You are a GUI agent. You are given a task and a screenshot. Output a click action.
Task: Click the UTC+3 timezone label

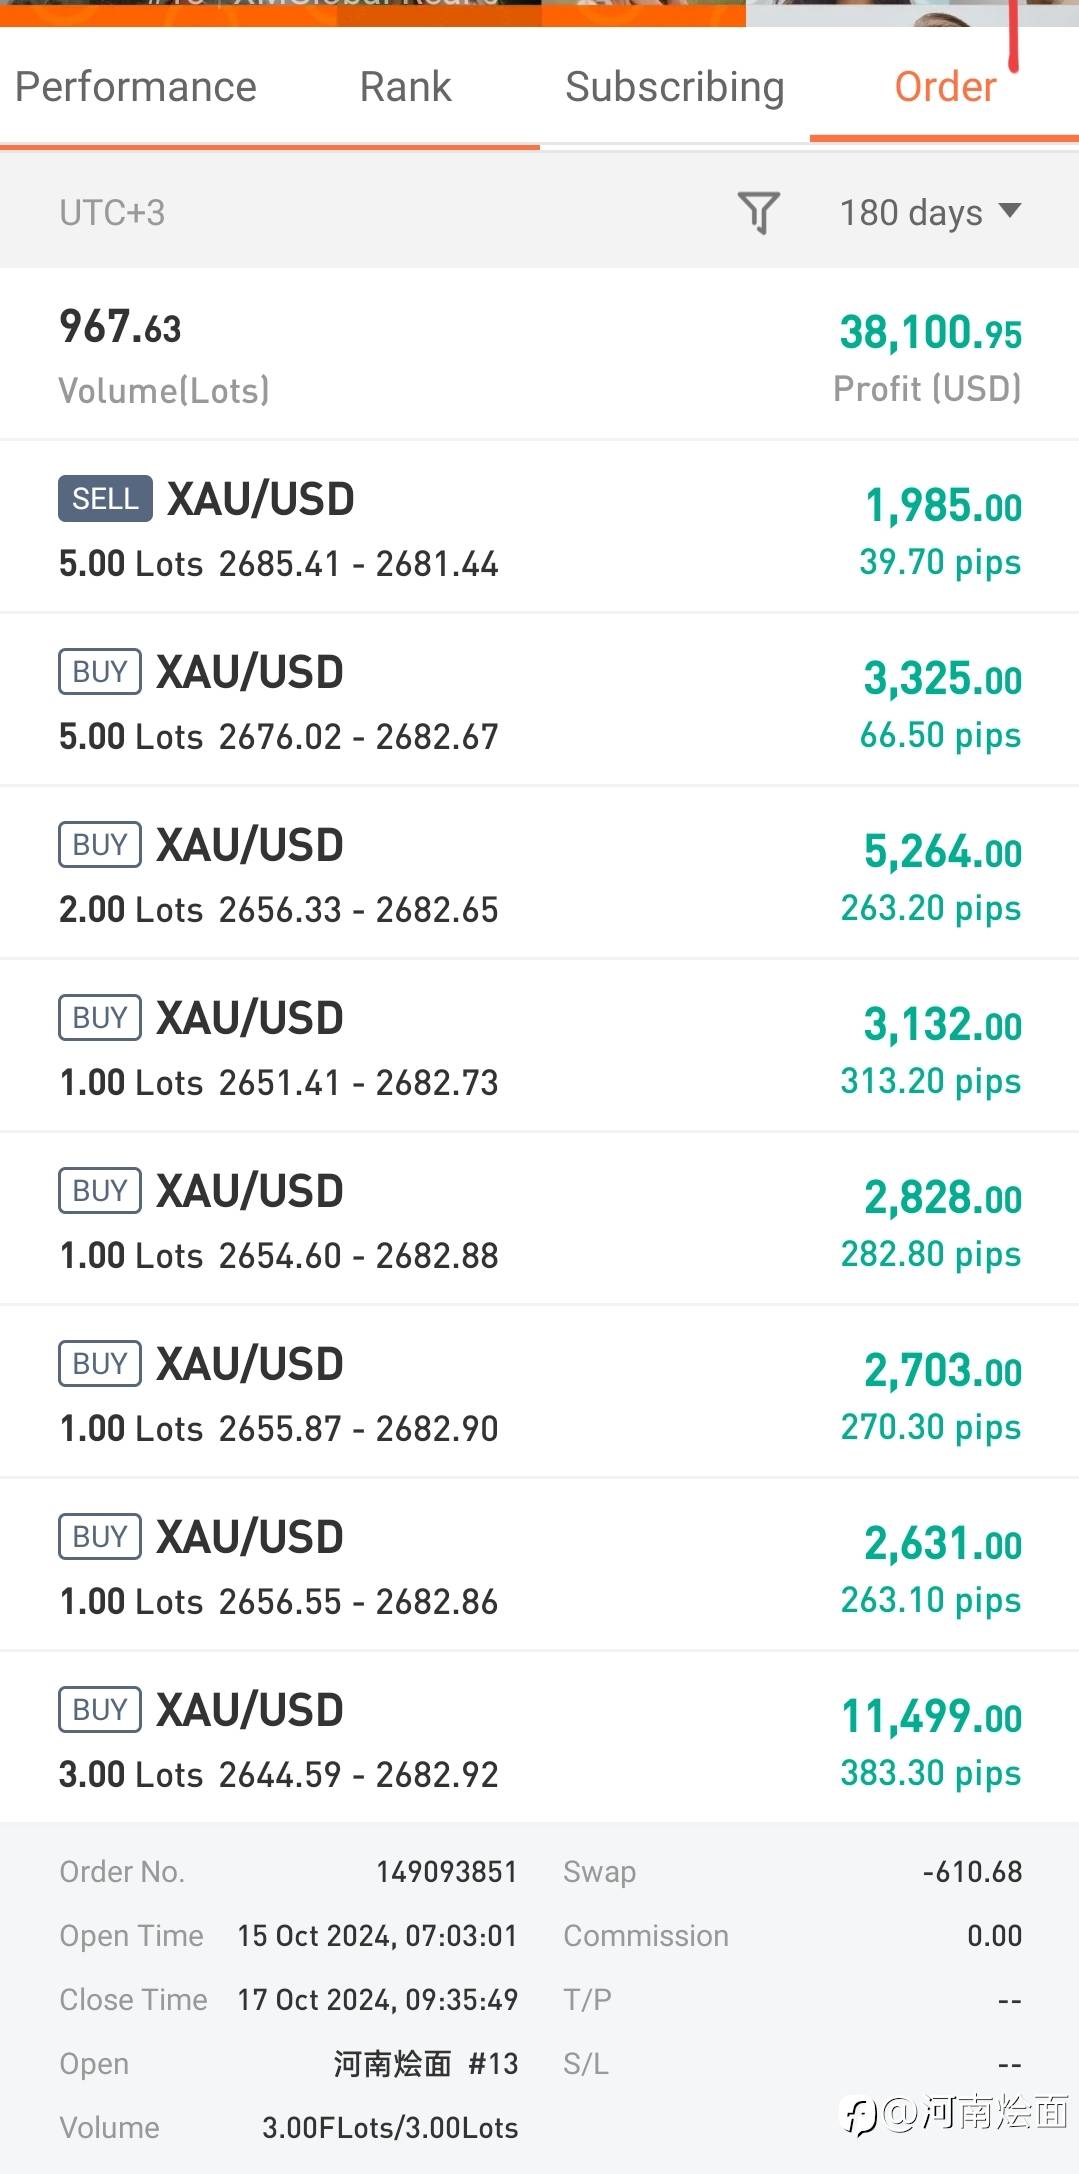click(112, 213)
